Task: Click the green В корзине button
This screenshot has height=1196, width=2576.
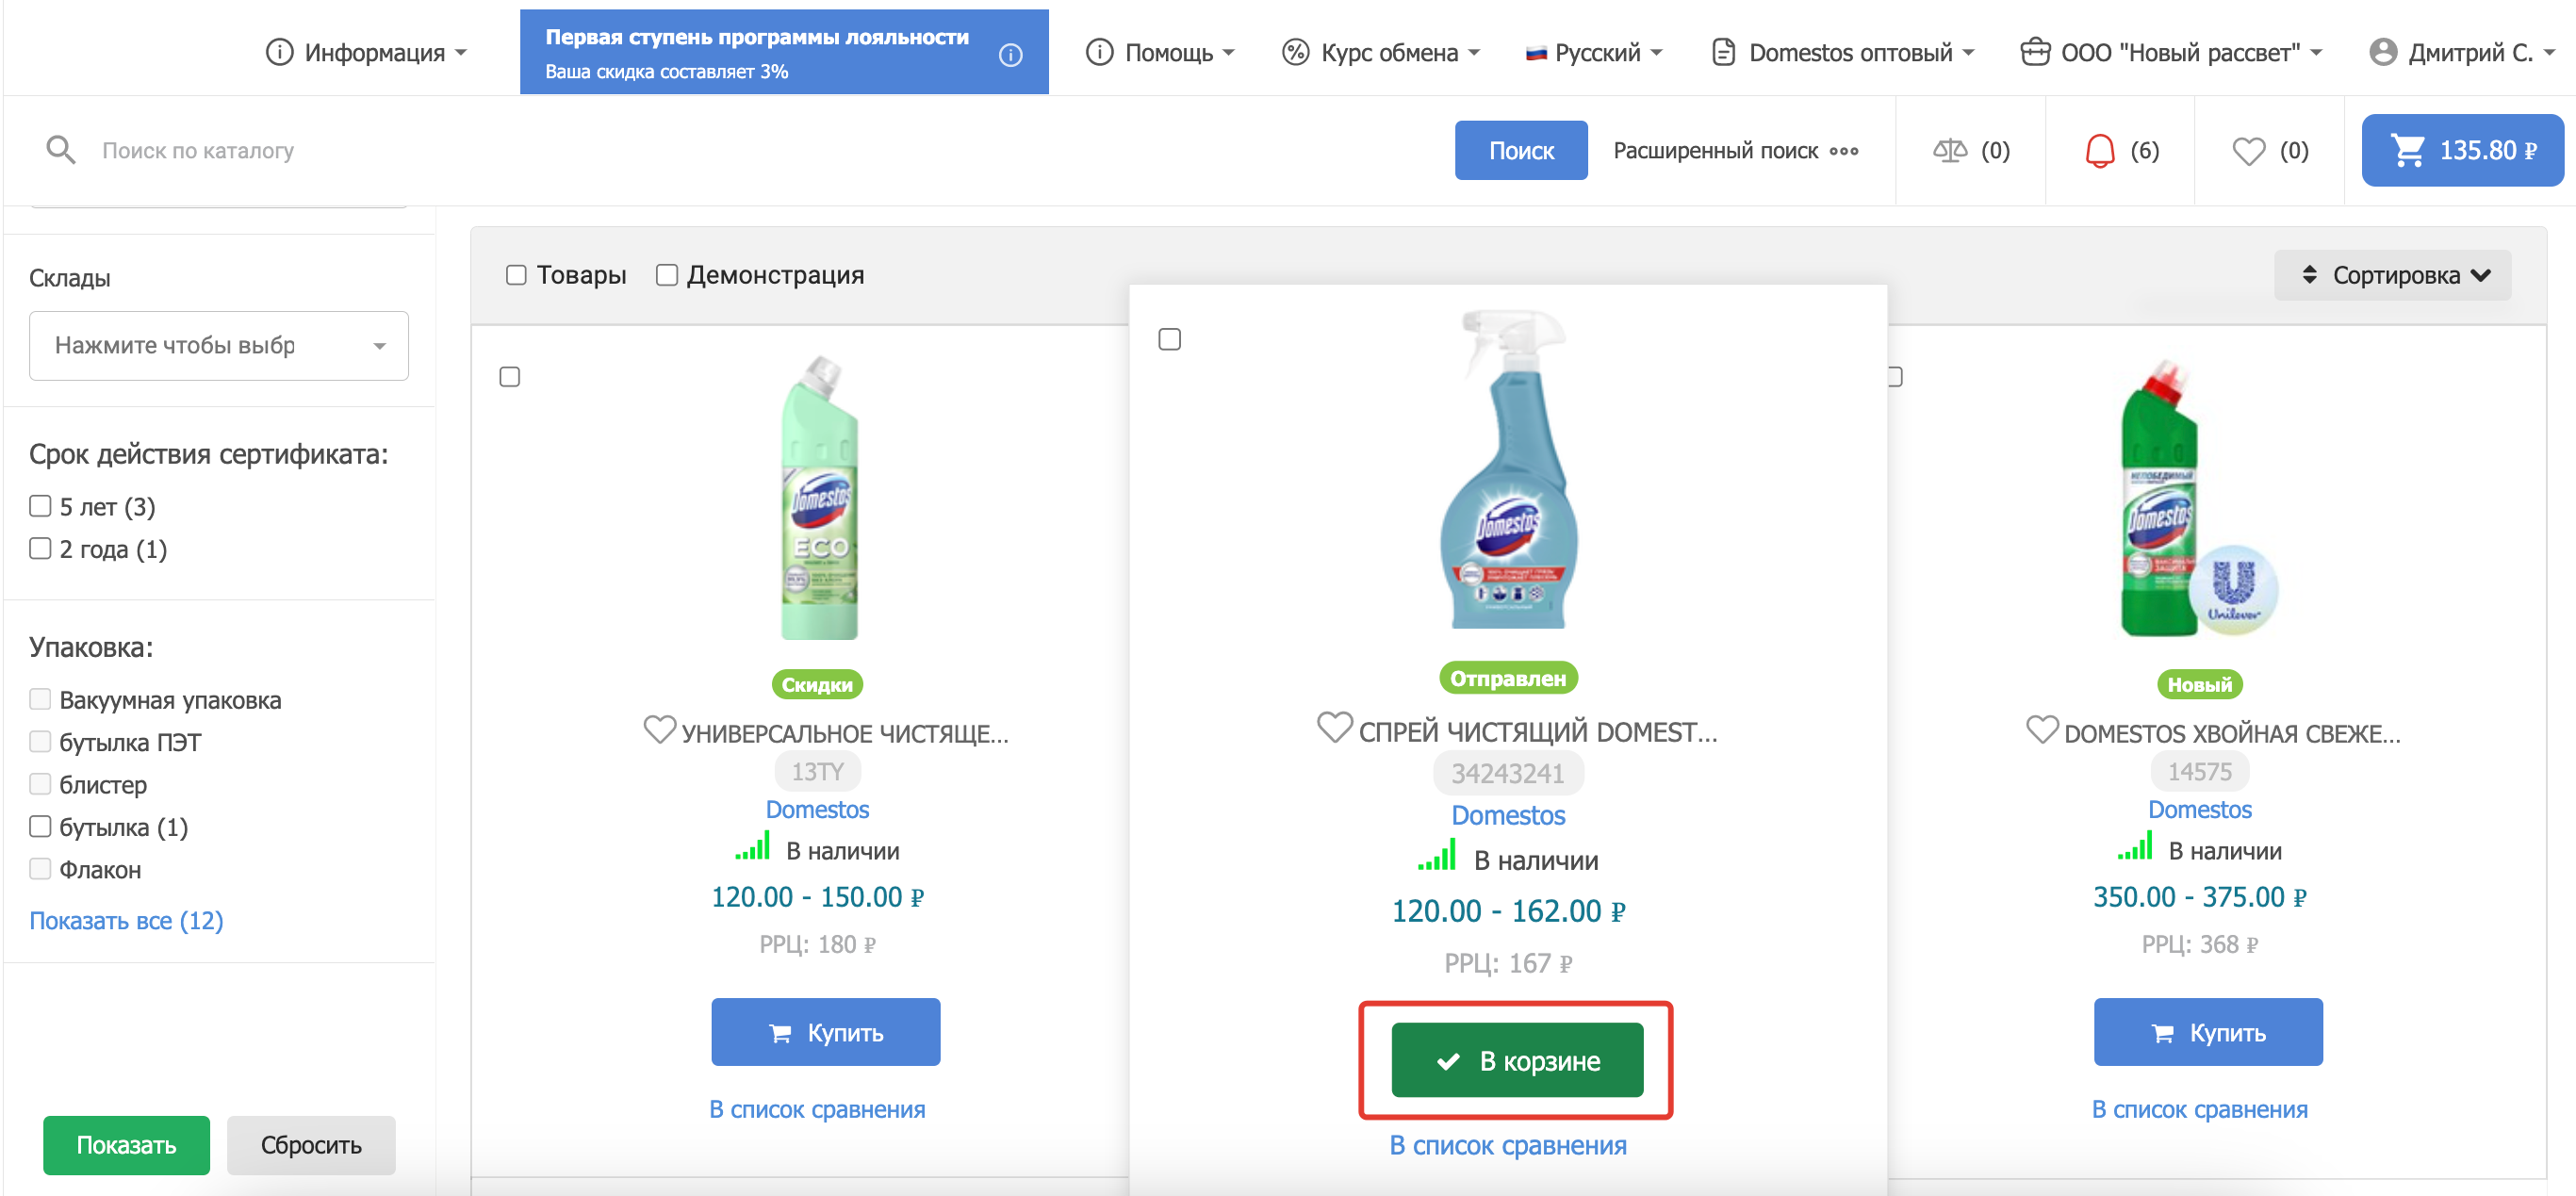Action: pyautogui.click(x=1516, y=1060)
